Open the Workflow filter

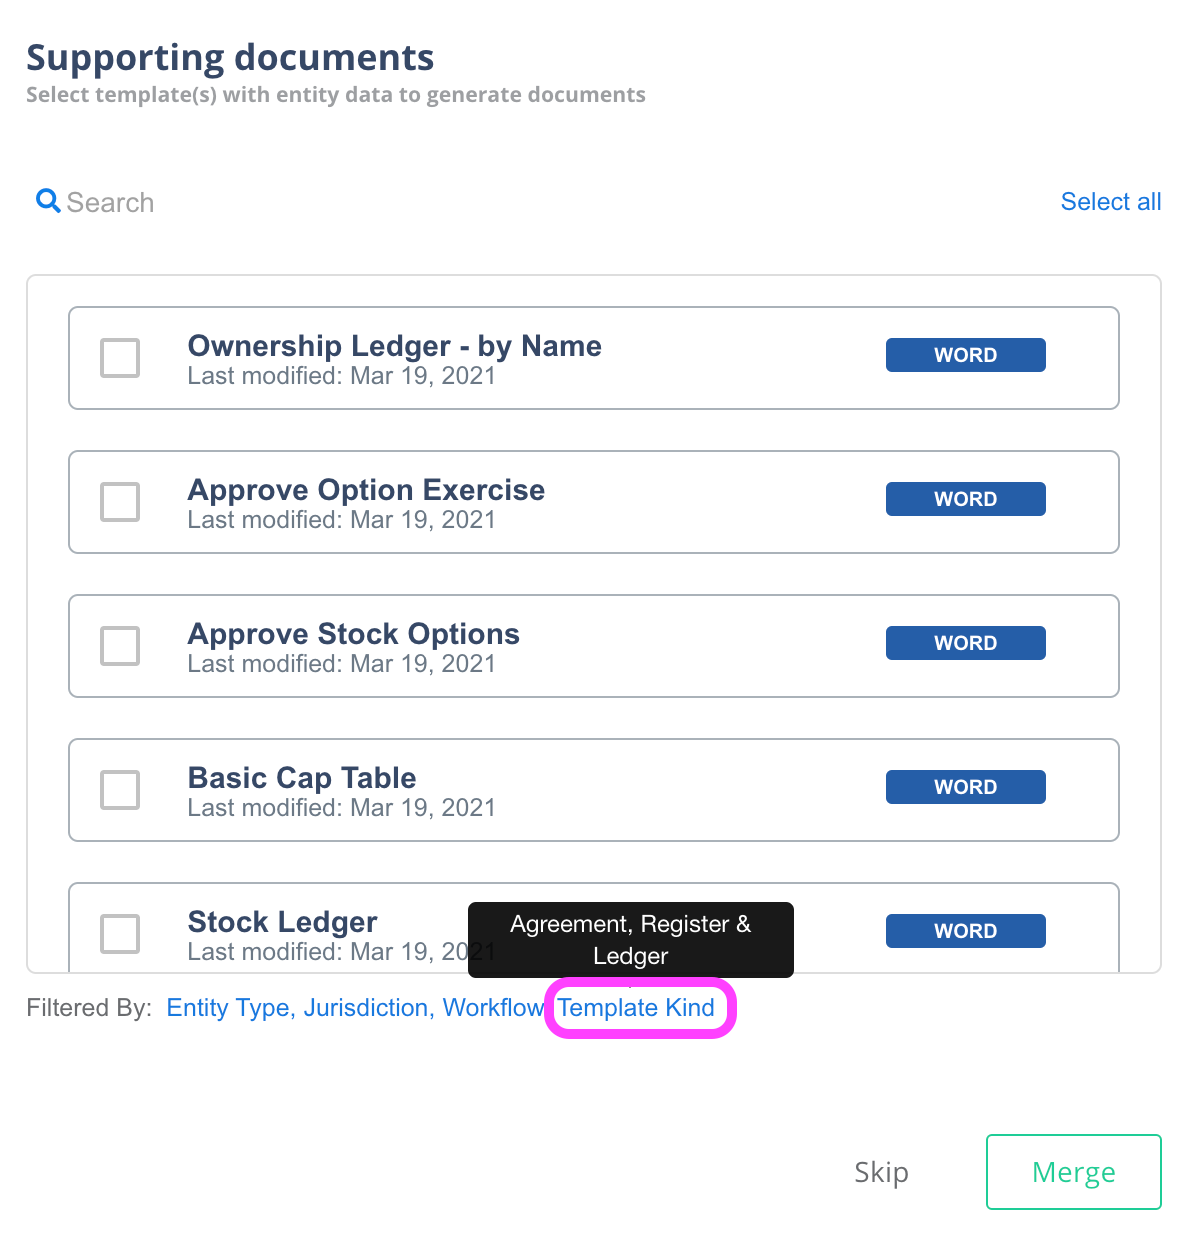[x=493, y=1007]
